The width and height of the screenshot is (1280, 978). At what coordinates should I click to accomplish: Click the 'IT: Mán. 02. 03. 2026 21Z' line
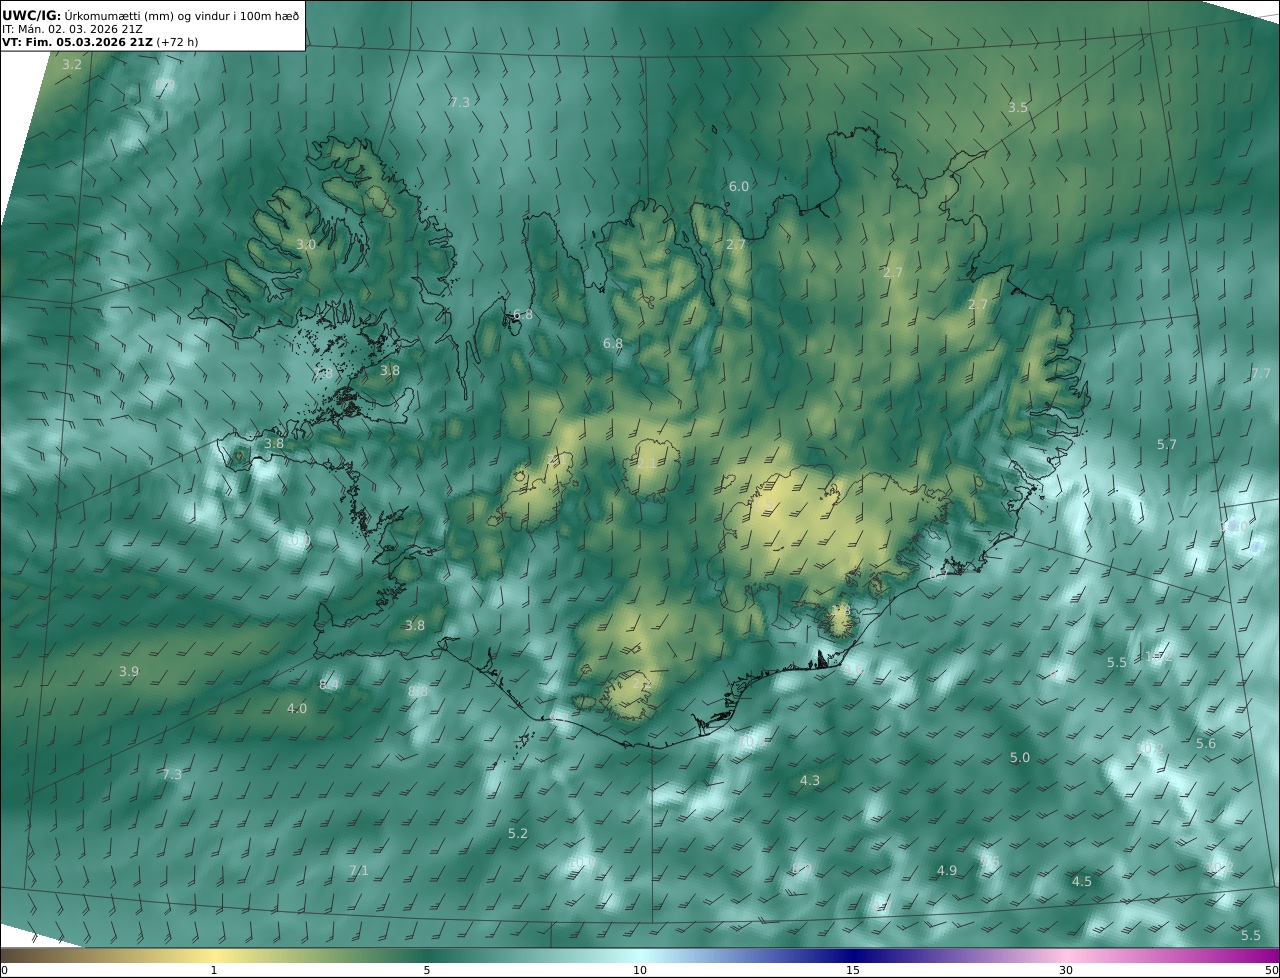click(x=72, y=30)
